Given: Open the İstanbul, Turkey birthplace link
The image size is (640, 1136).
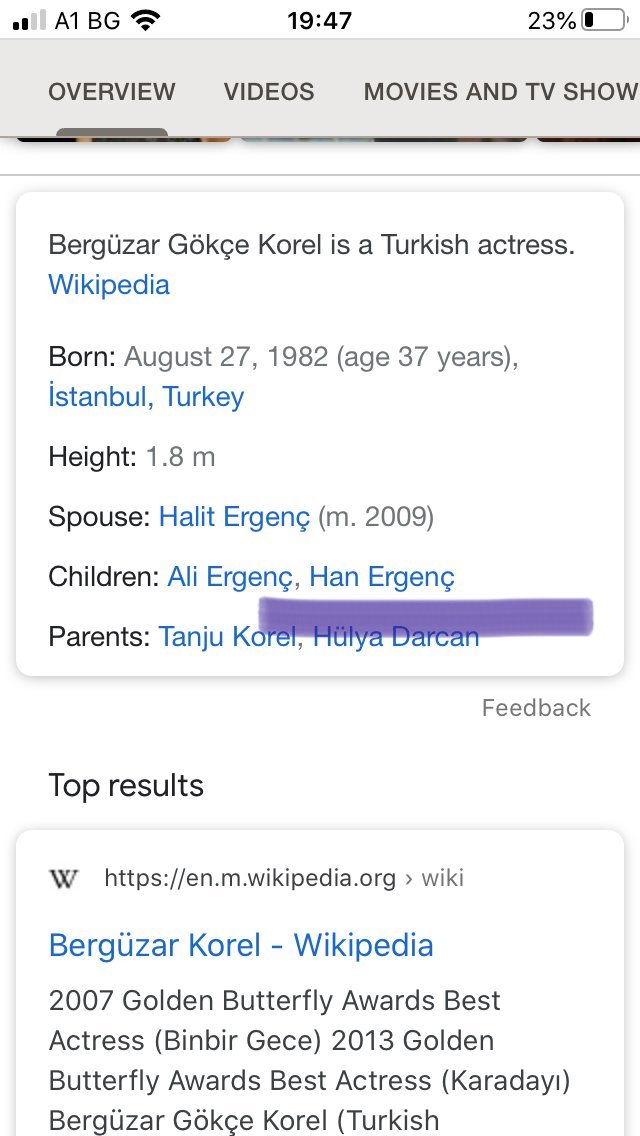Looking at the screenshot, I should coord(146,397).
